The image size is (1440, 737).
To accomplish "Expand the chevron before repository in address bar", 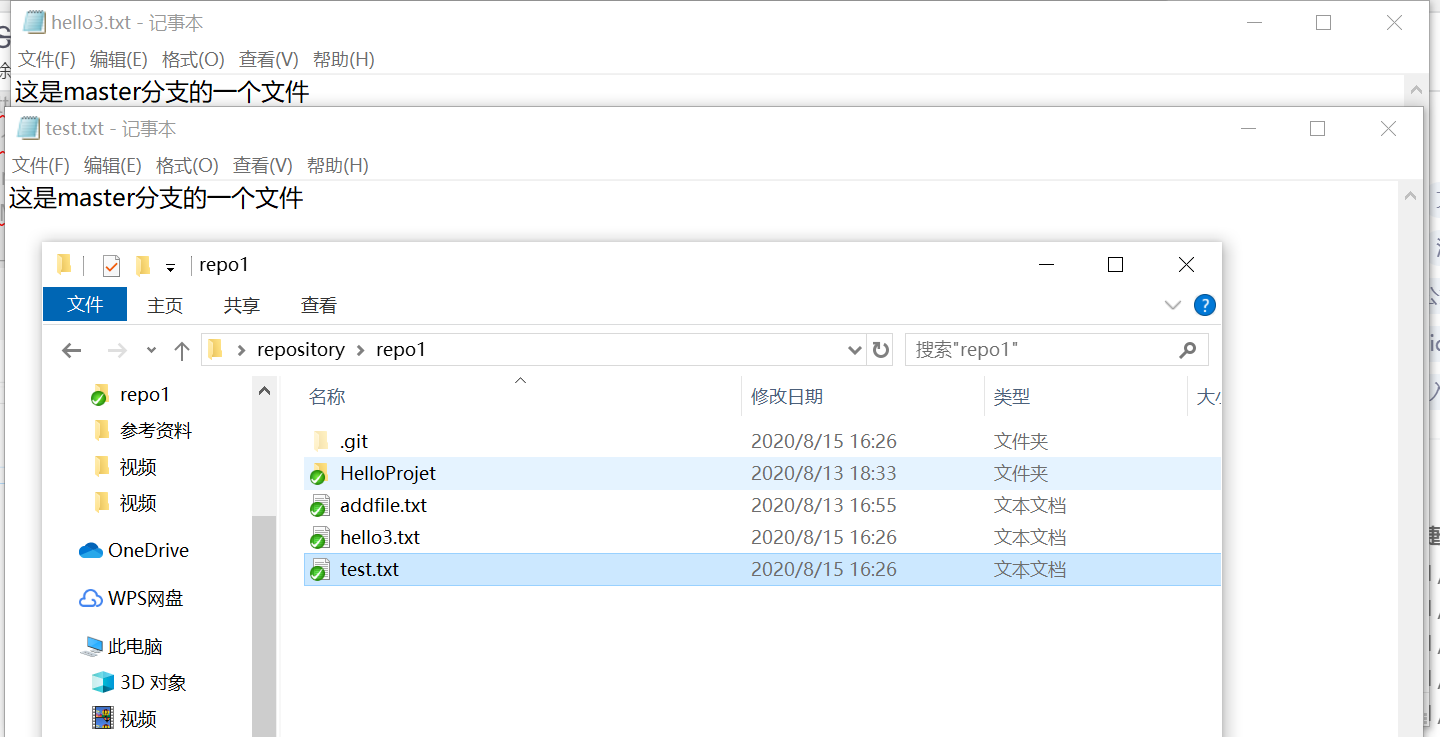I will [241, 350].
